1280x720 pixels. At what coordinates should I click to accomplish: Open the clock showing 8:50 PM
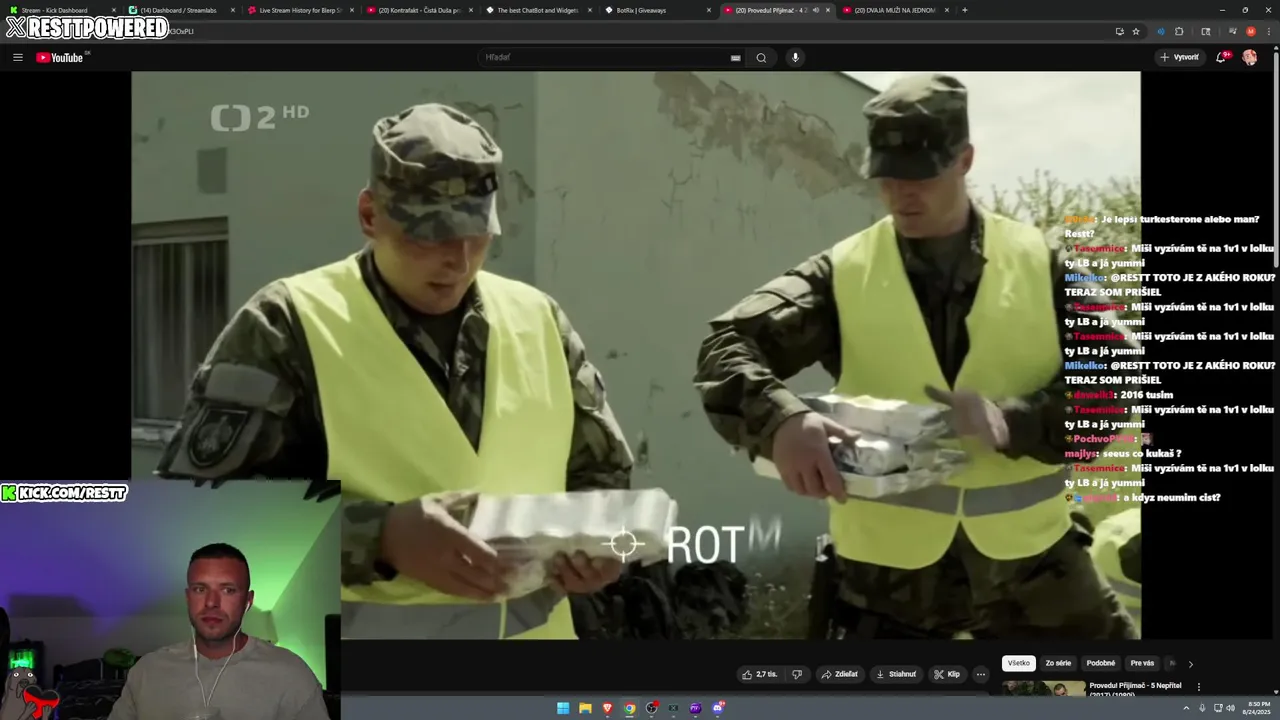(1258, 708)
